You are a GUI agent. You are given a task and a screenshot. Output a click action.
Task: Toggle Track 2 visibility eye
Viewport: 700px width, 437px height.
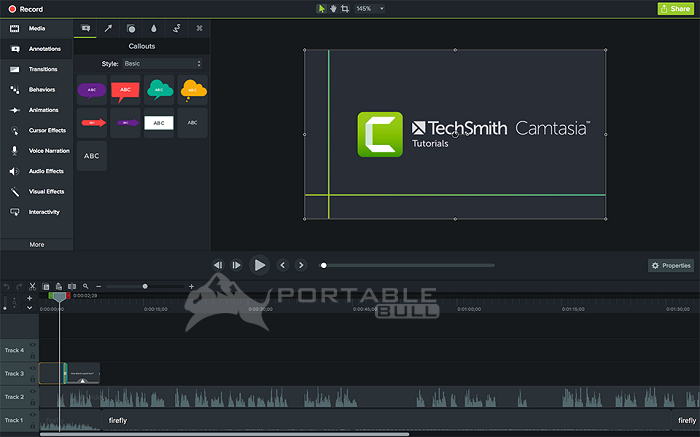coord(33,391)
